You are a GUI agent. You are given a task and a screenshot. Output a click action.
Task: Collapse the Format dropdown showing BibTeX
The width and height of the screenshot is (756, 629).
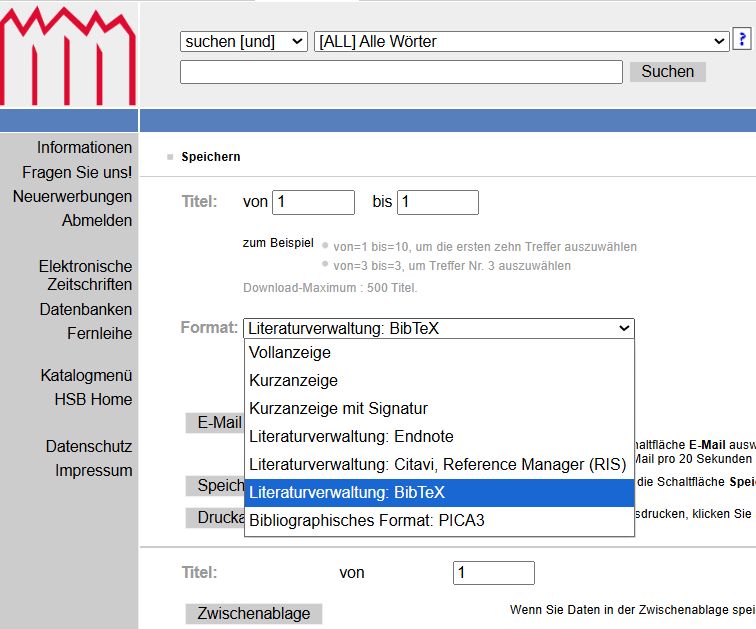coord(438,328)
